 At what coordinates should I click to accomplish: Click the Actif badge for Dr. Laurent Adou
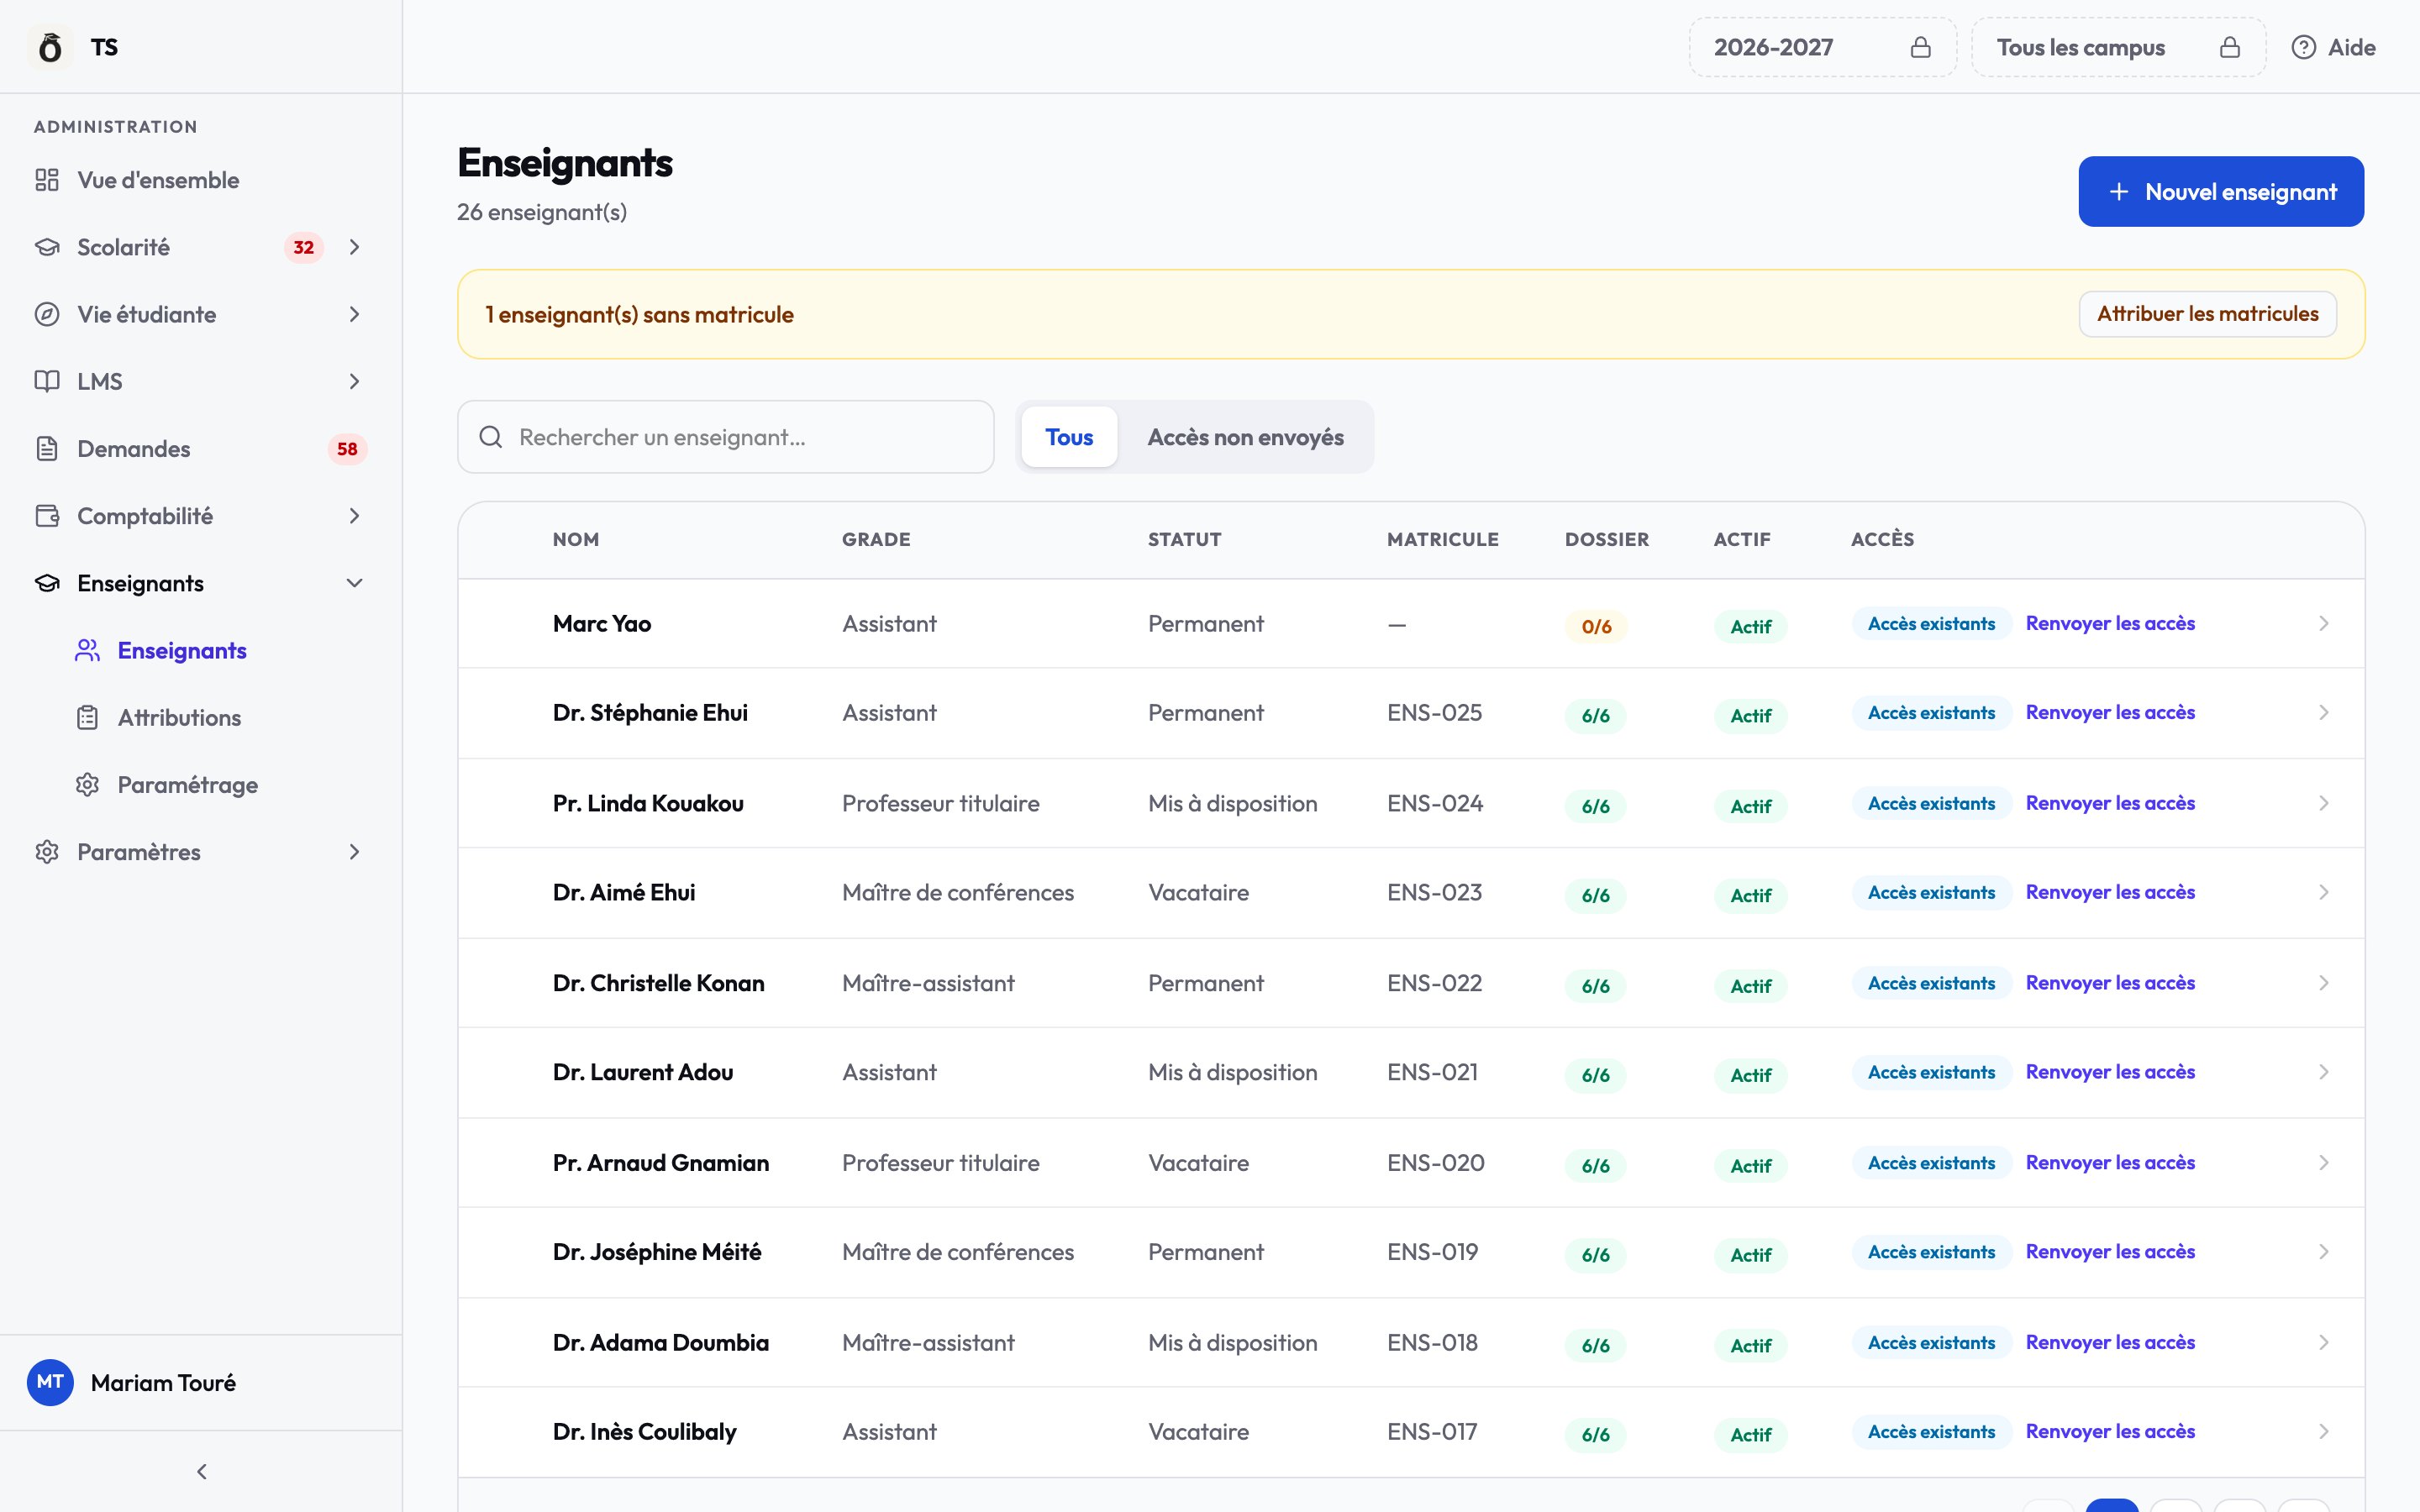tap(1750, 1075)
